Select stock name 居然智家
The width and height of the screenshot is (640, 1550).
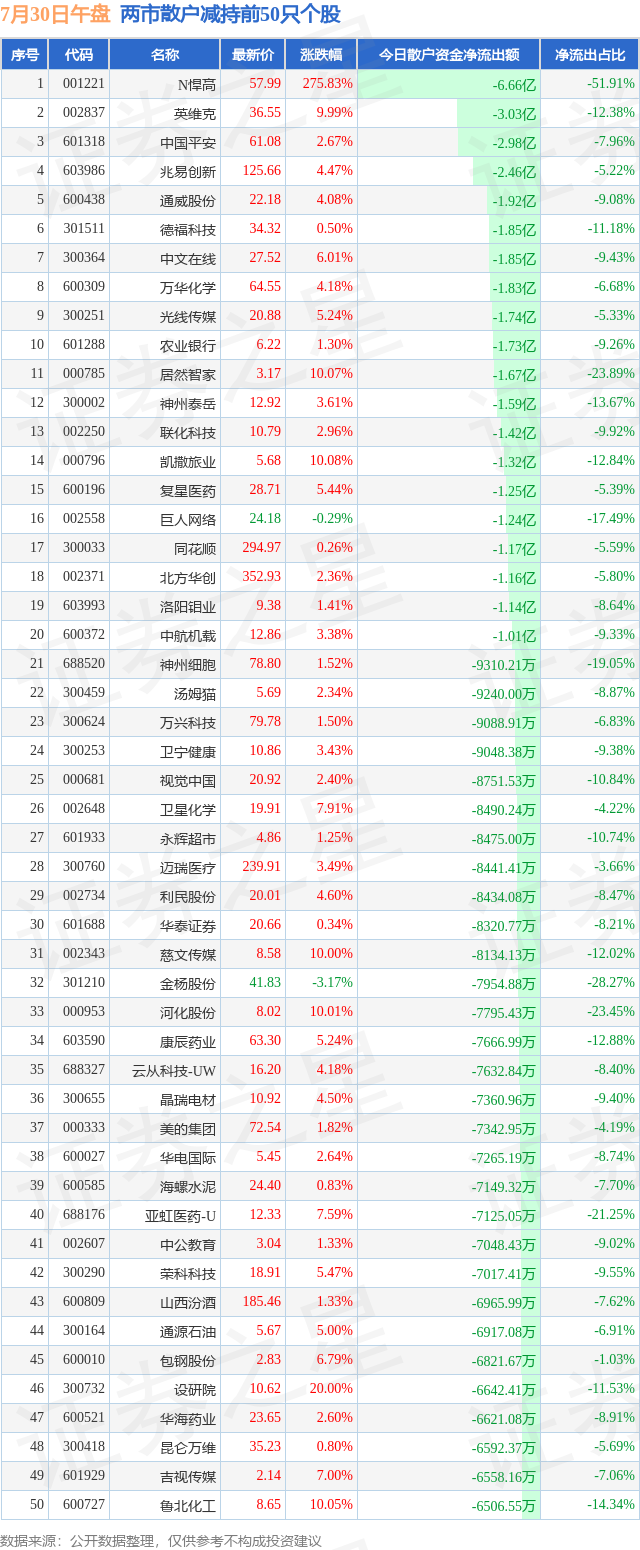(188, 374)
